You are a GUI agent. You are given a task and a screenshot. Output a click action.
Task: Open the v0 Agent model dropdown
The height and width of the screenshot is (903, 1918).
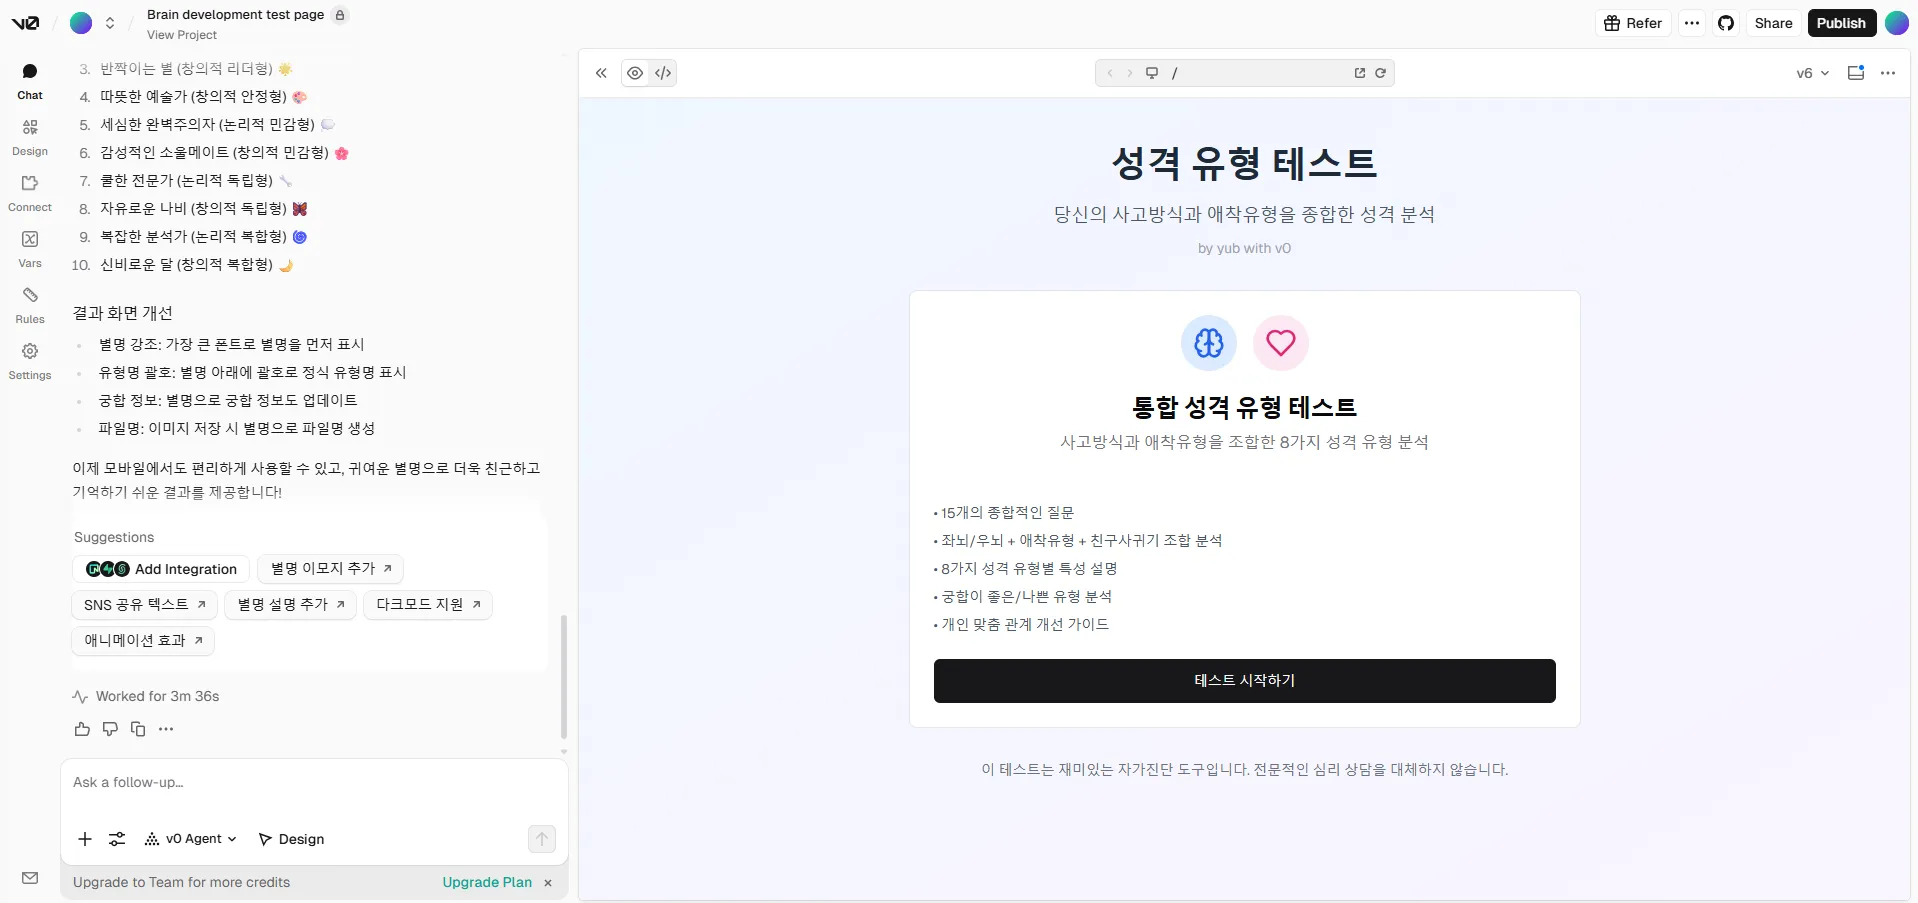point(191,839)
